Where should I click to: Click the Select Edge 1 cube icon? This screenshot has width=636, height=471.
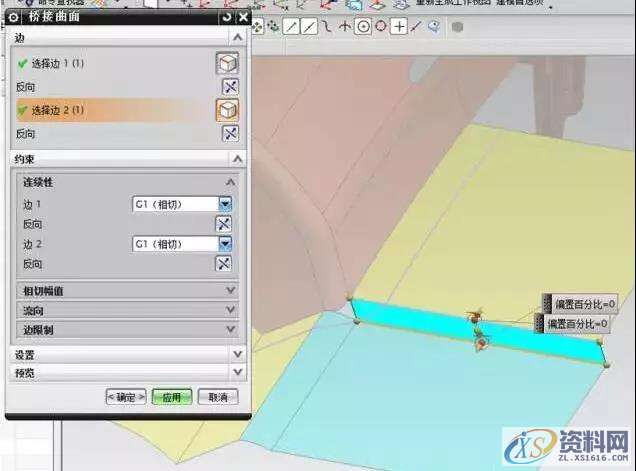228,64
